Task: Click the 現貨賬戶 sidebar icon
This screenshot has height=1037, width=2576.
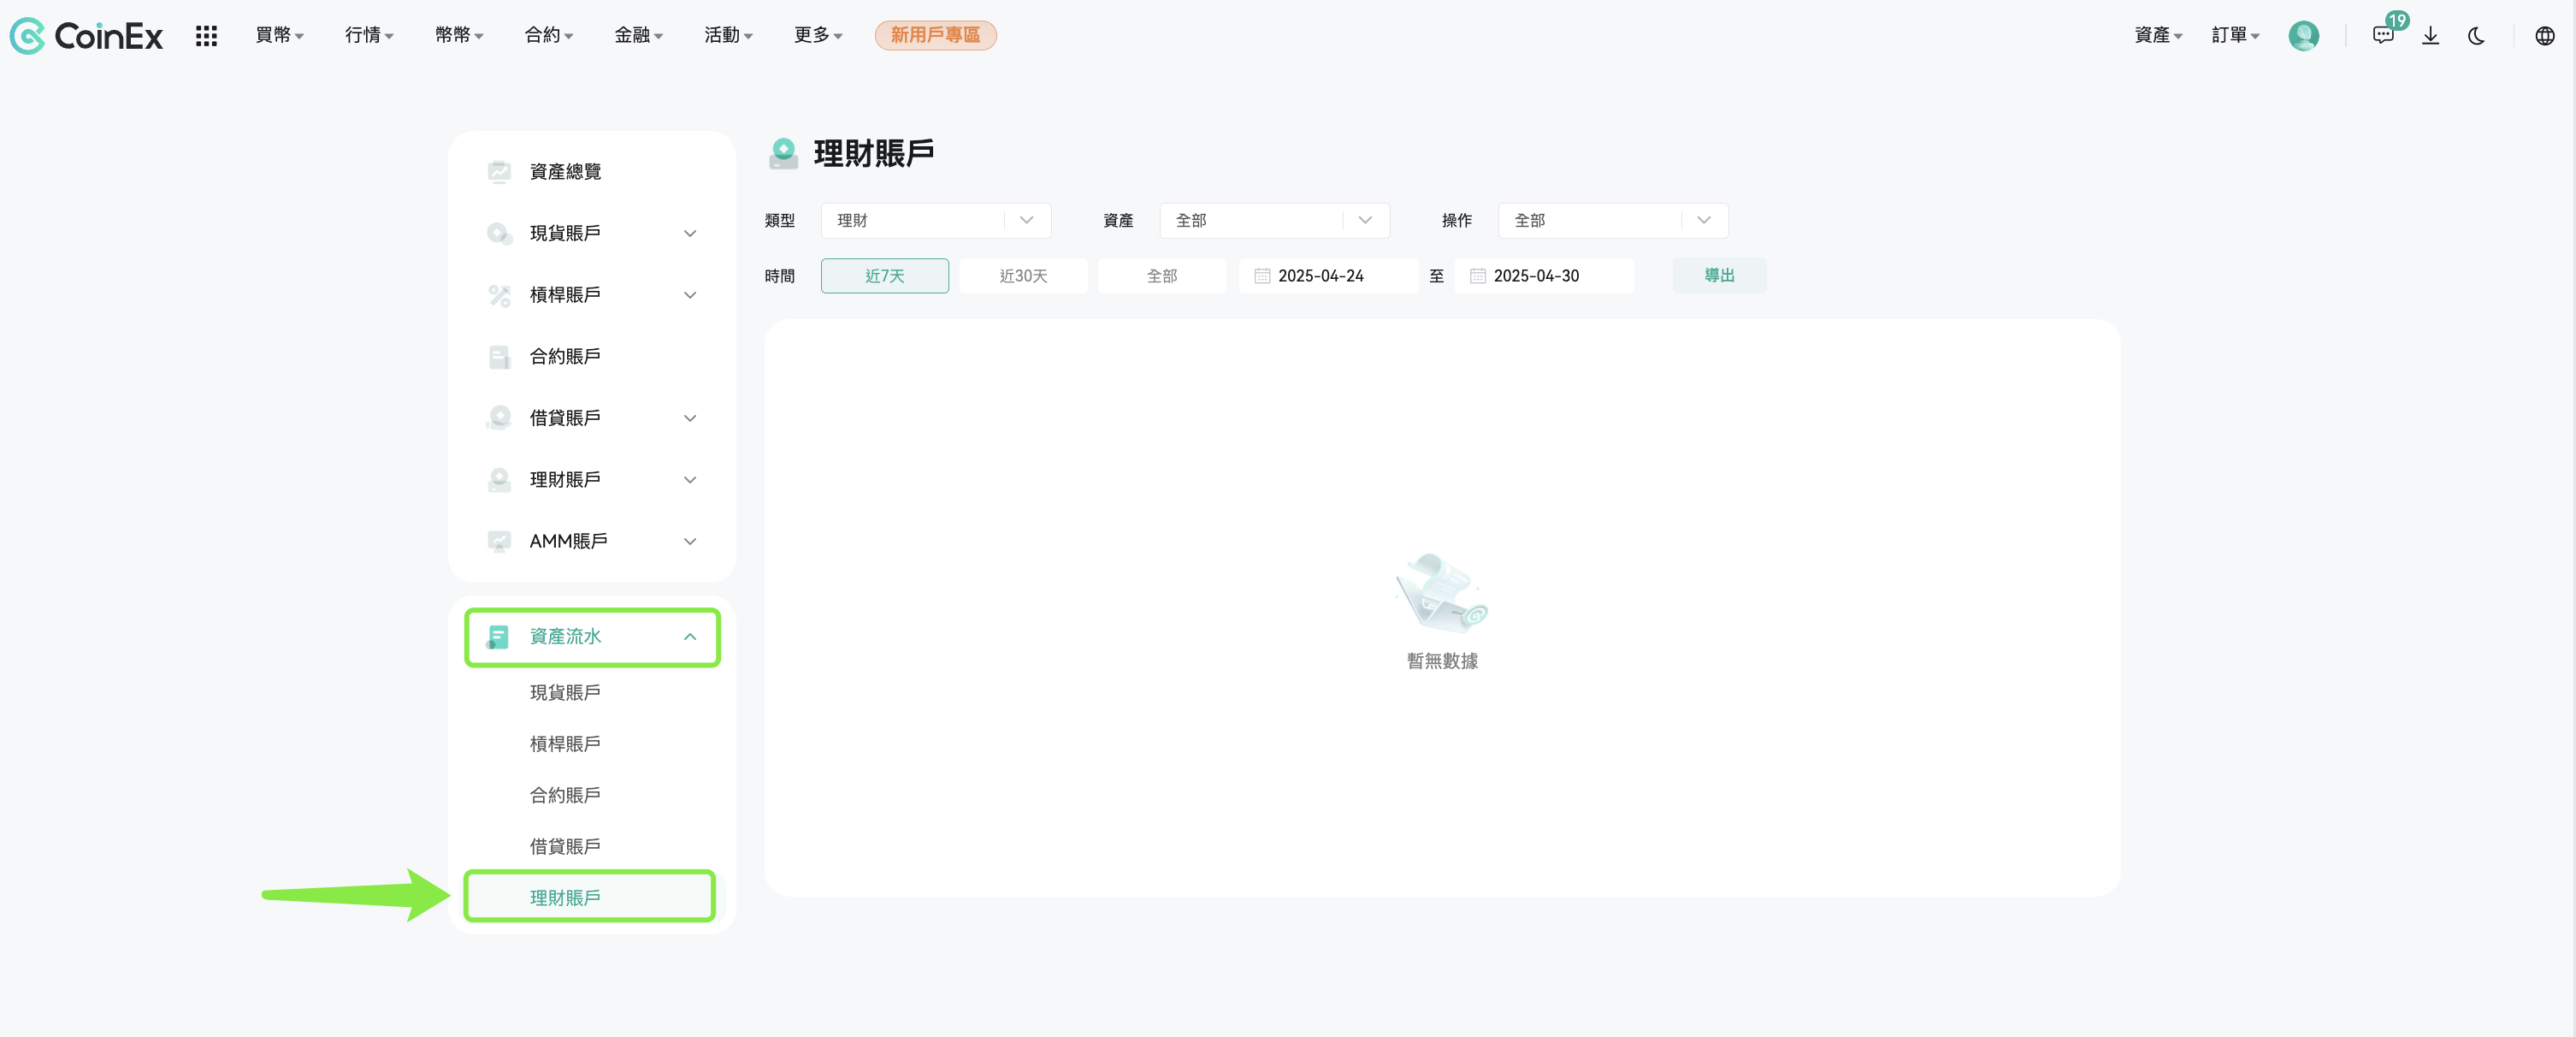Action: point(499,233)
